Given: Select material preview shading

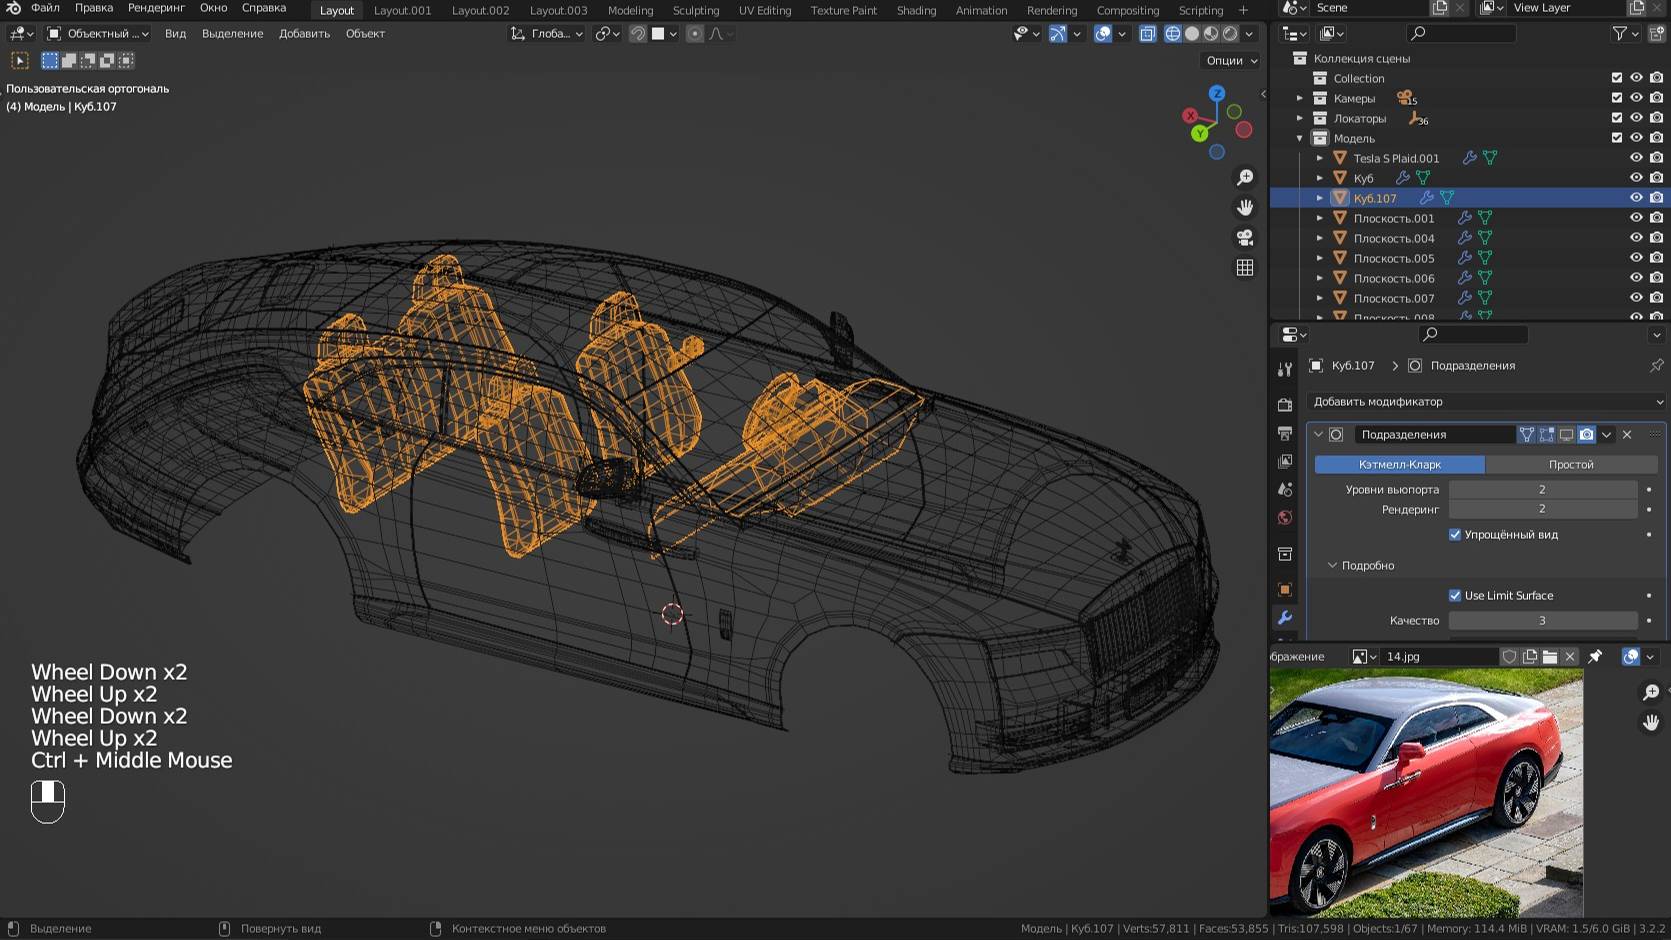Looking at the screenshot, I should click(x=1211, y=33).
